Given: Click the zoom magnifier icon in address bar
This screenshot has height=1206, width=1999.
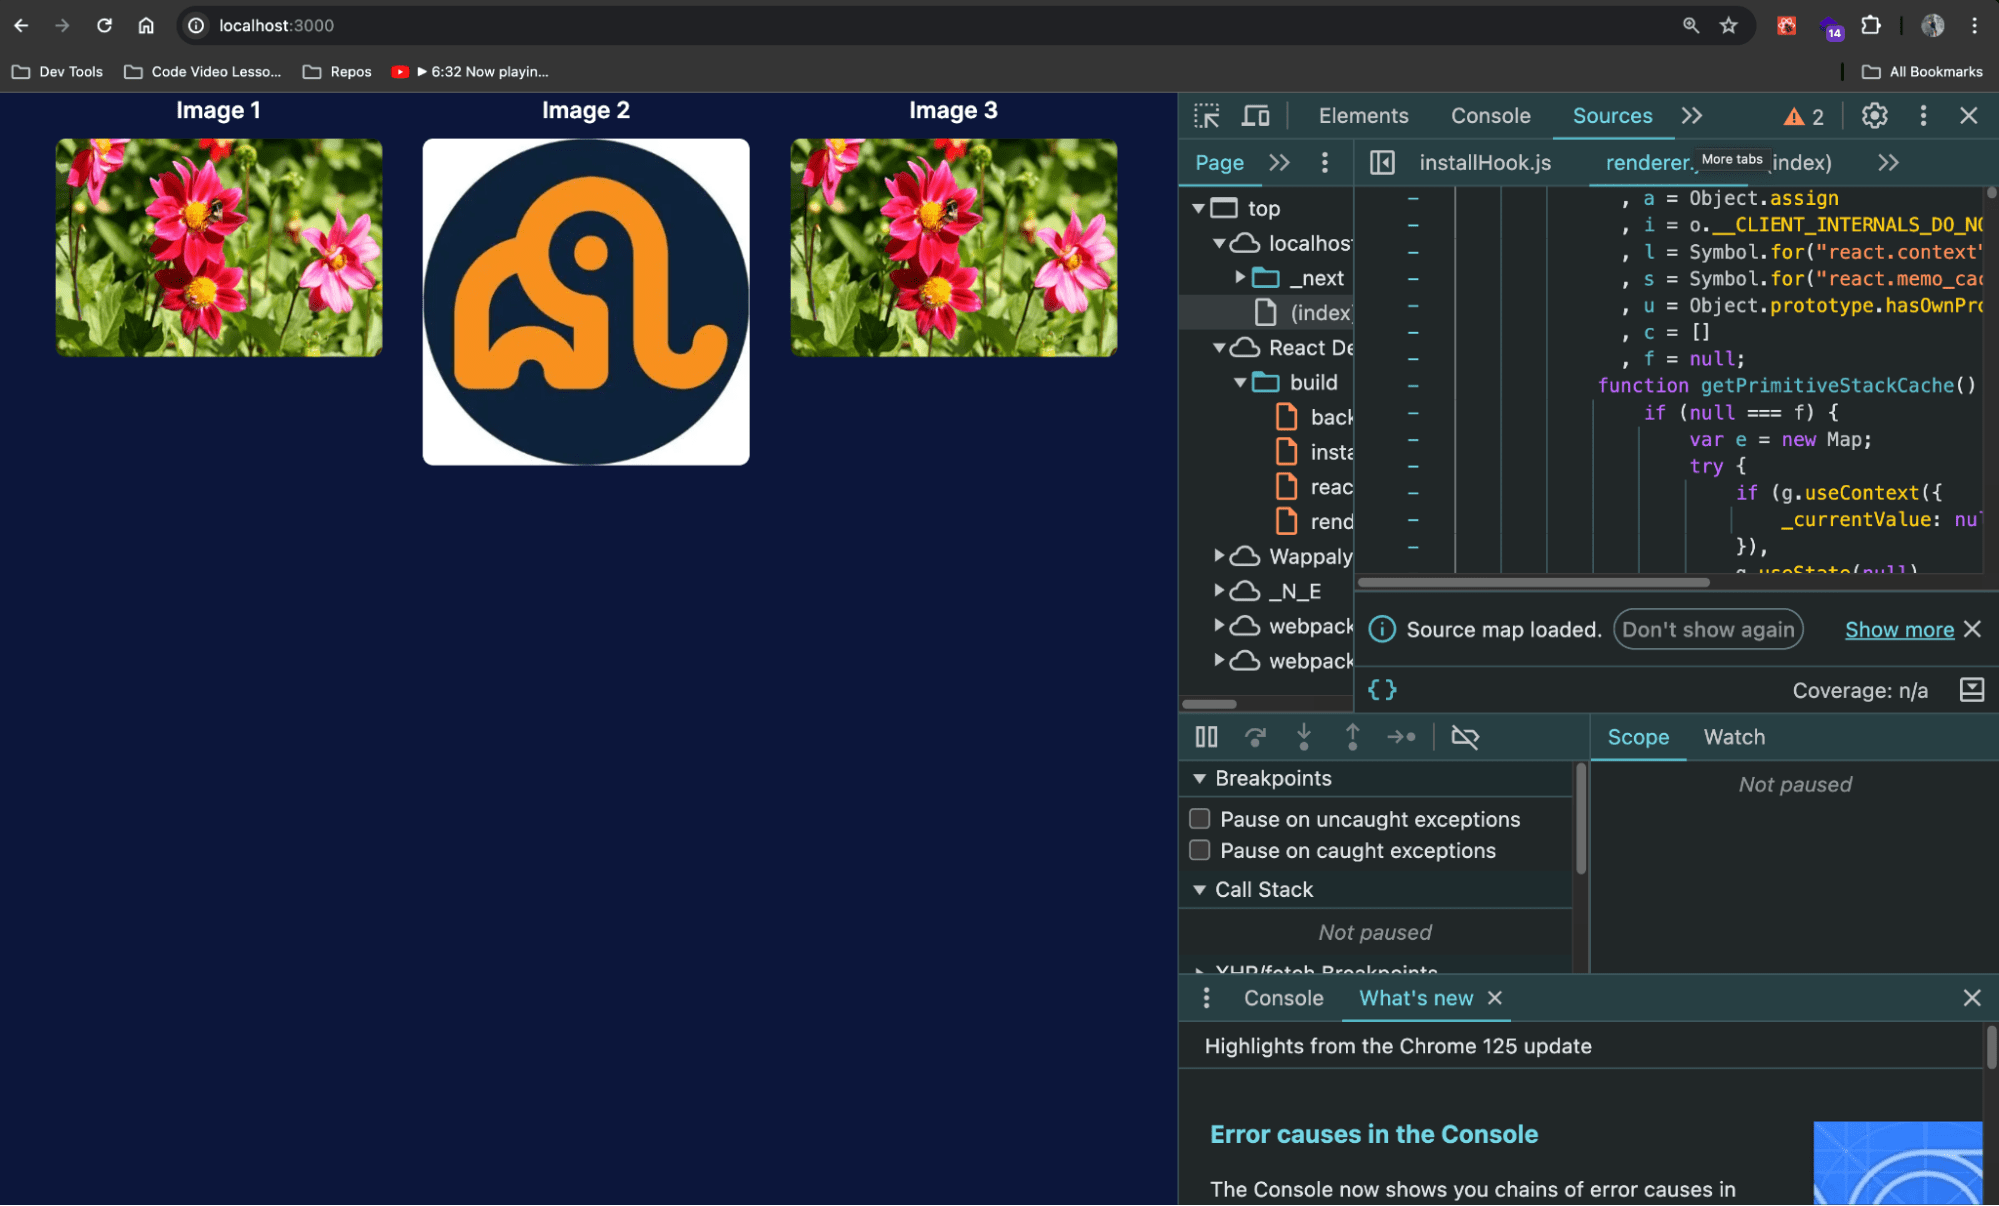Looking at the screenshot, I should [1690, 26].
